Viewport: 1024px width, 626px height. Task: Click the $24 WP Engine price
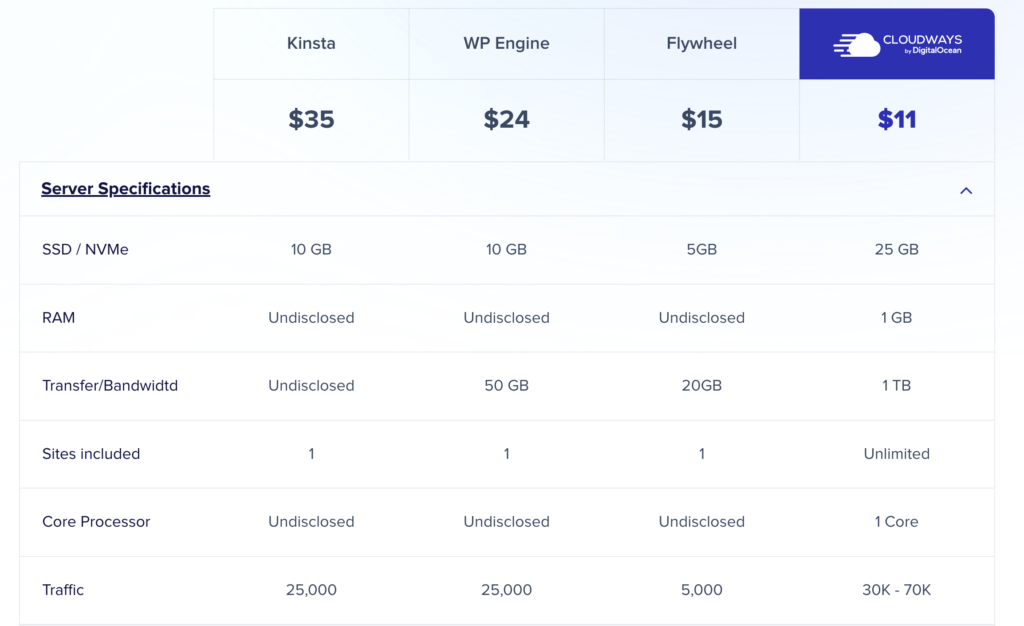(506, 120)
